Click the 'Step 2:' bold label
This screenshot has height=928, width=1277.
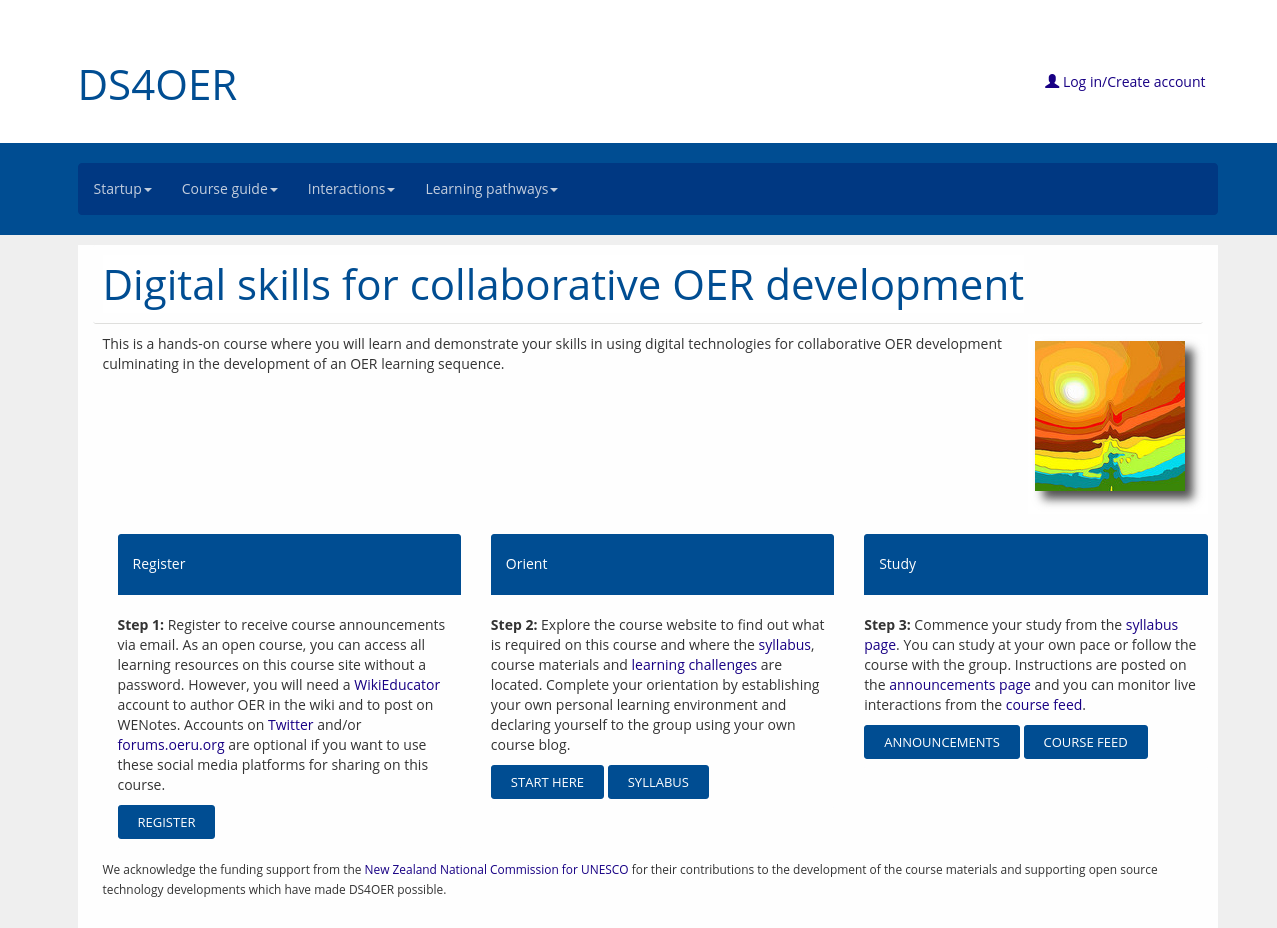[x=514, y=625]
